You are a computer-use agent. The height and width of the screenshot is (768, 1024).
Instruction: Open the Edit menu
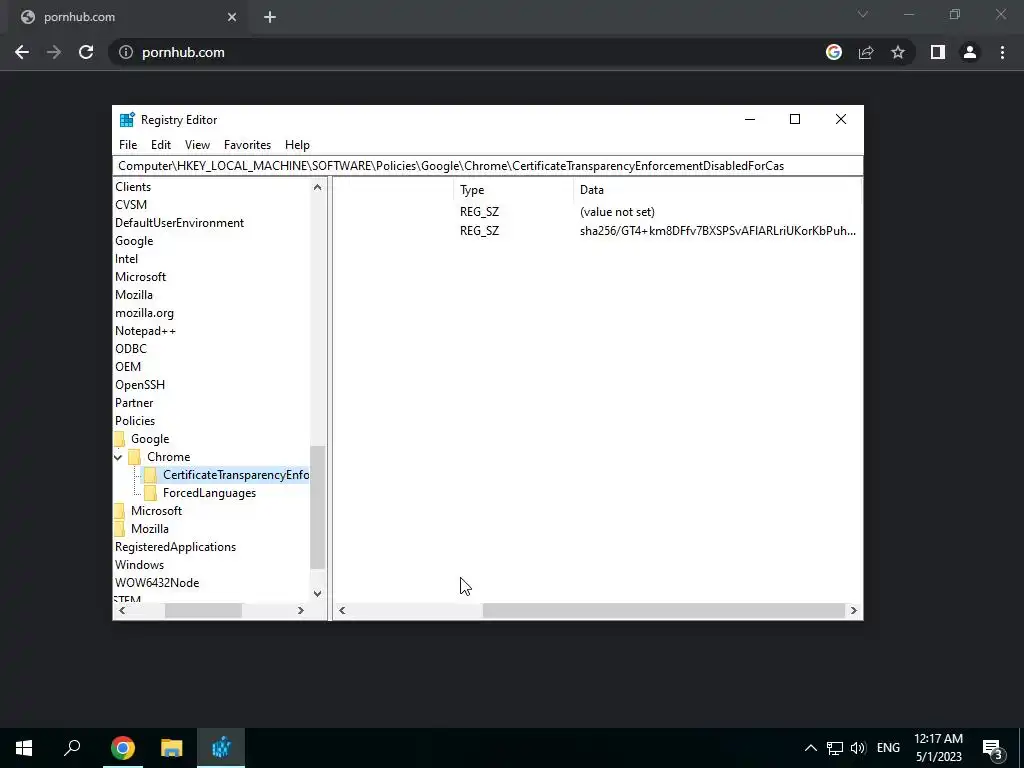(x=161, y=145)
